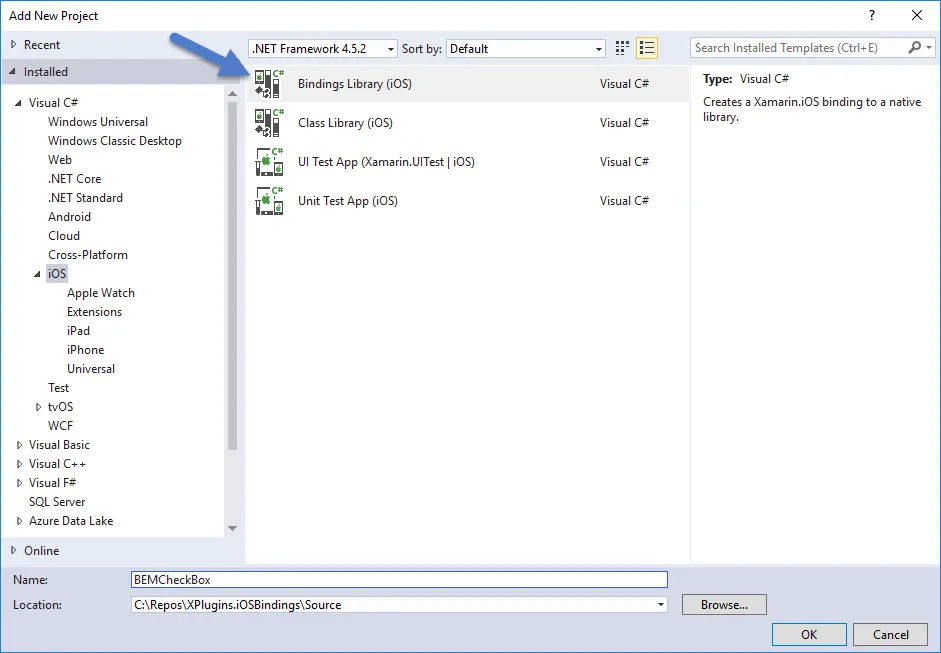Select the Test category
The image size is (941, 653).
coord(58,388)
